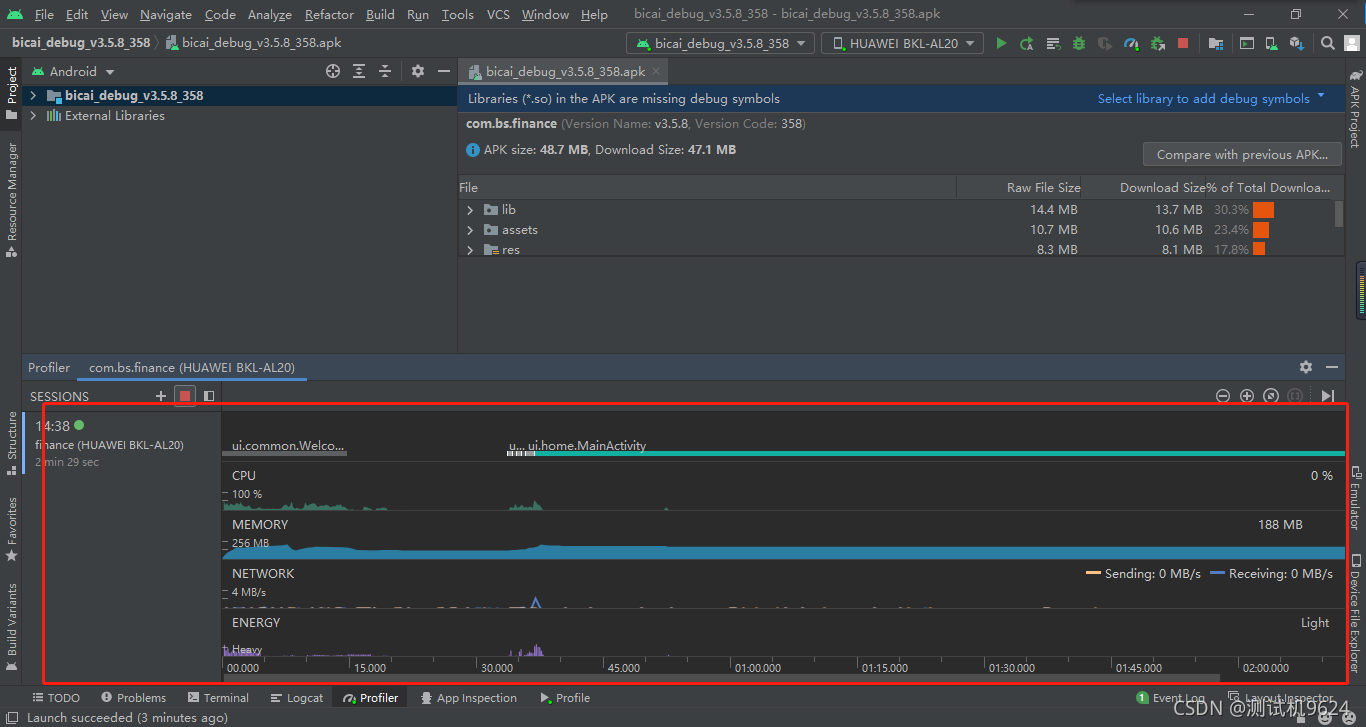Run the app with green play icon
The image size is (1366, 727).
pos(1001,43)
